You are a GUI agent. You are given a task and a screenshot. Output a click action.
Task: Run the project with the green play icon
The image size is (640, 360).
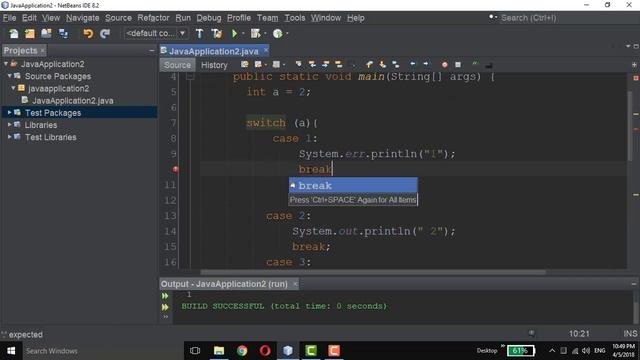pos(234,33)
